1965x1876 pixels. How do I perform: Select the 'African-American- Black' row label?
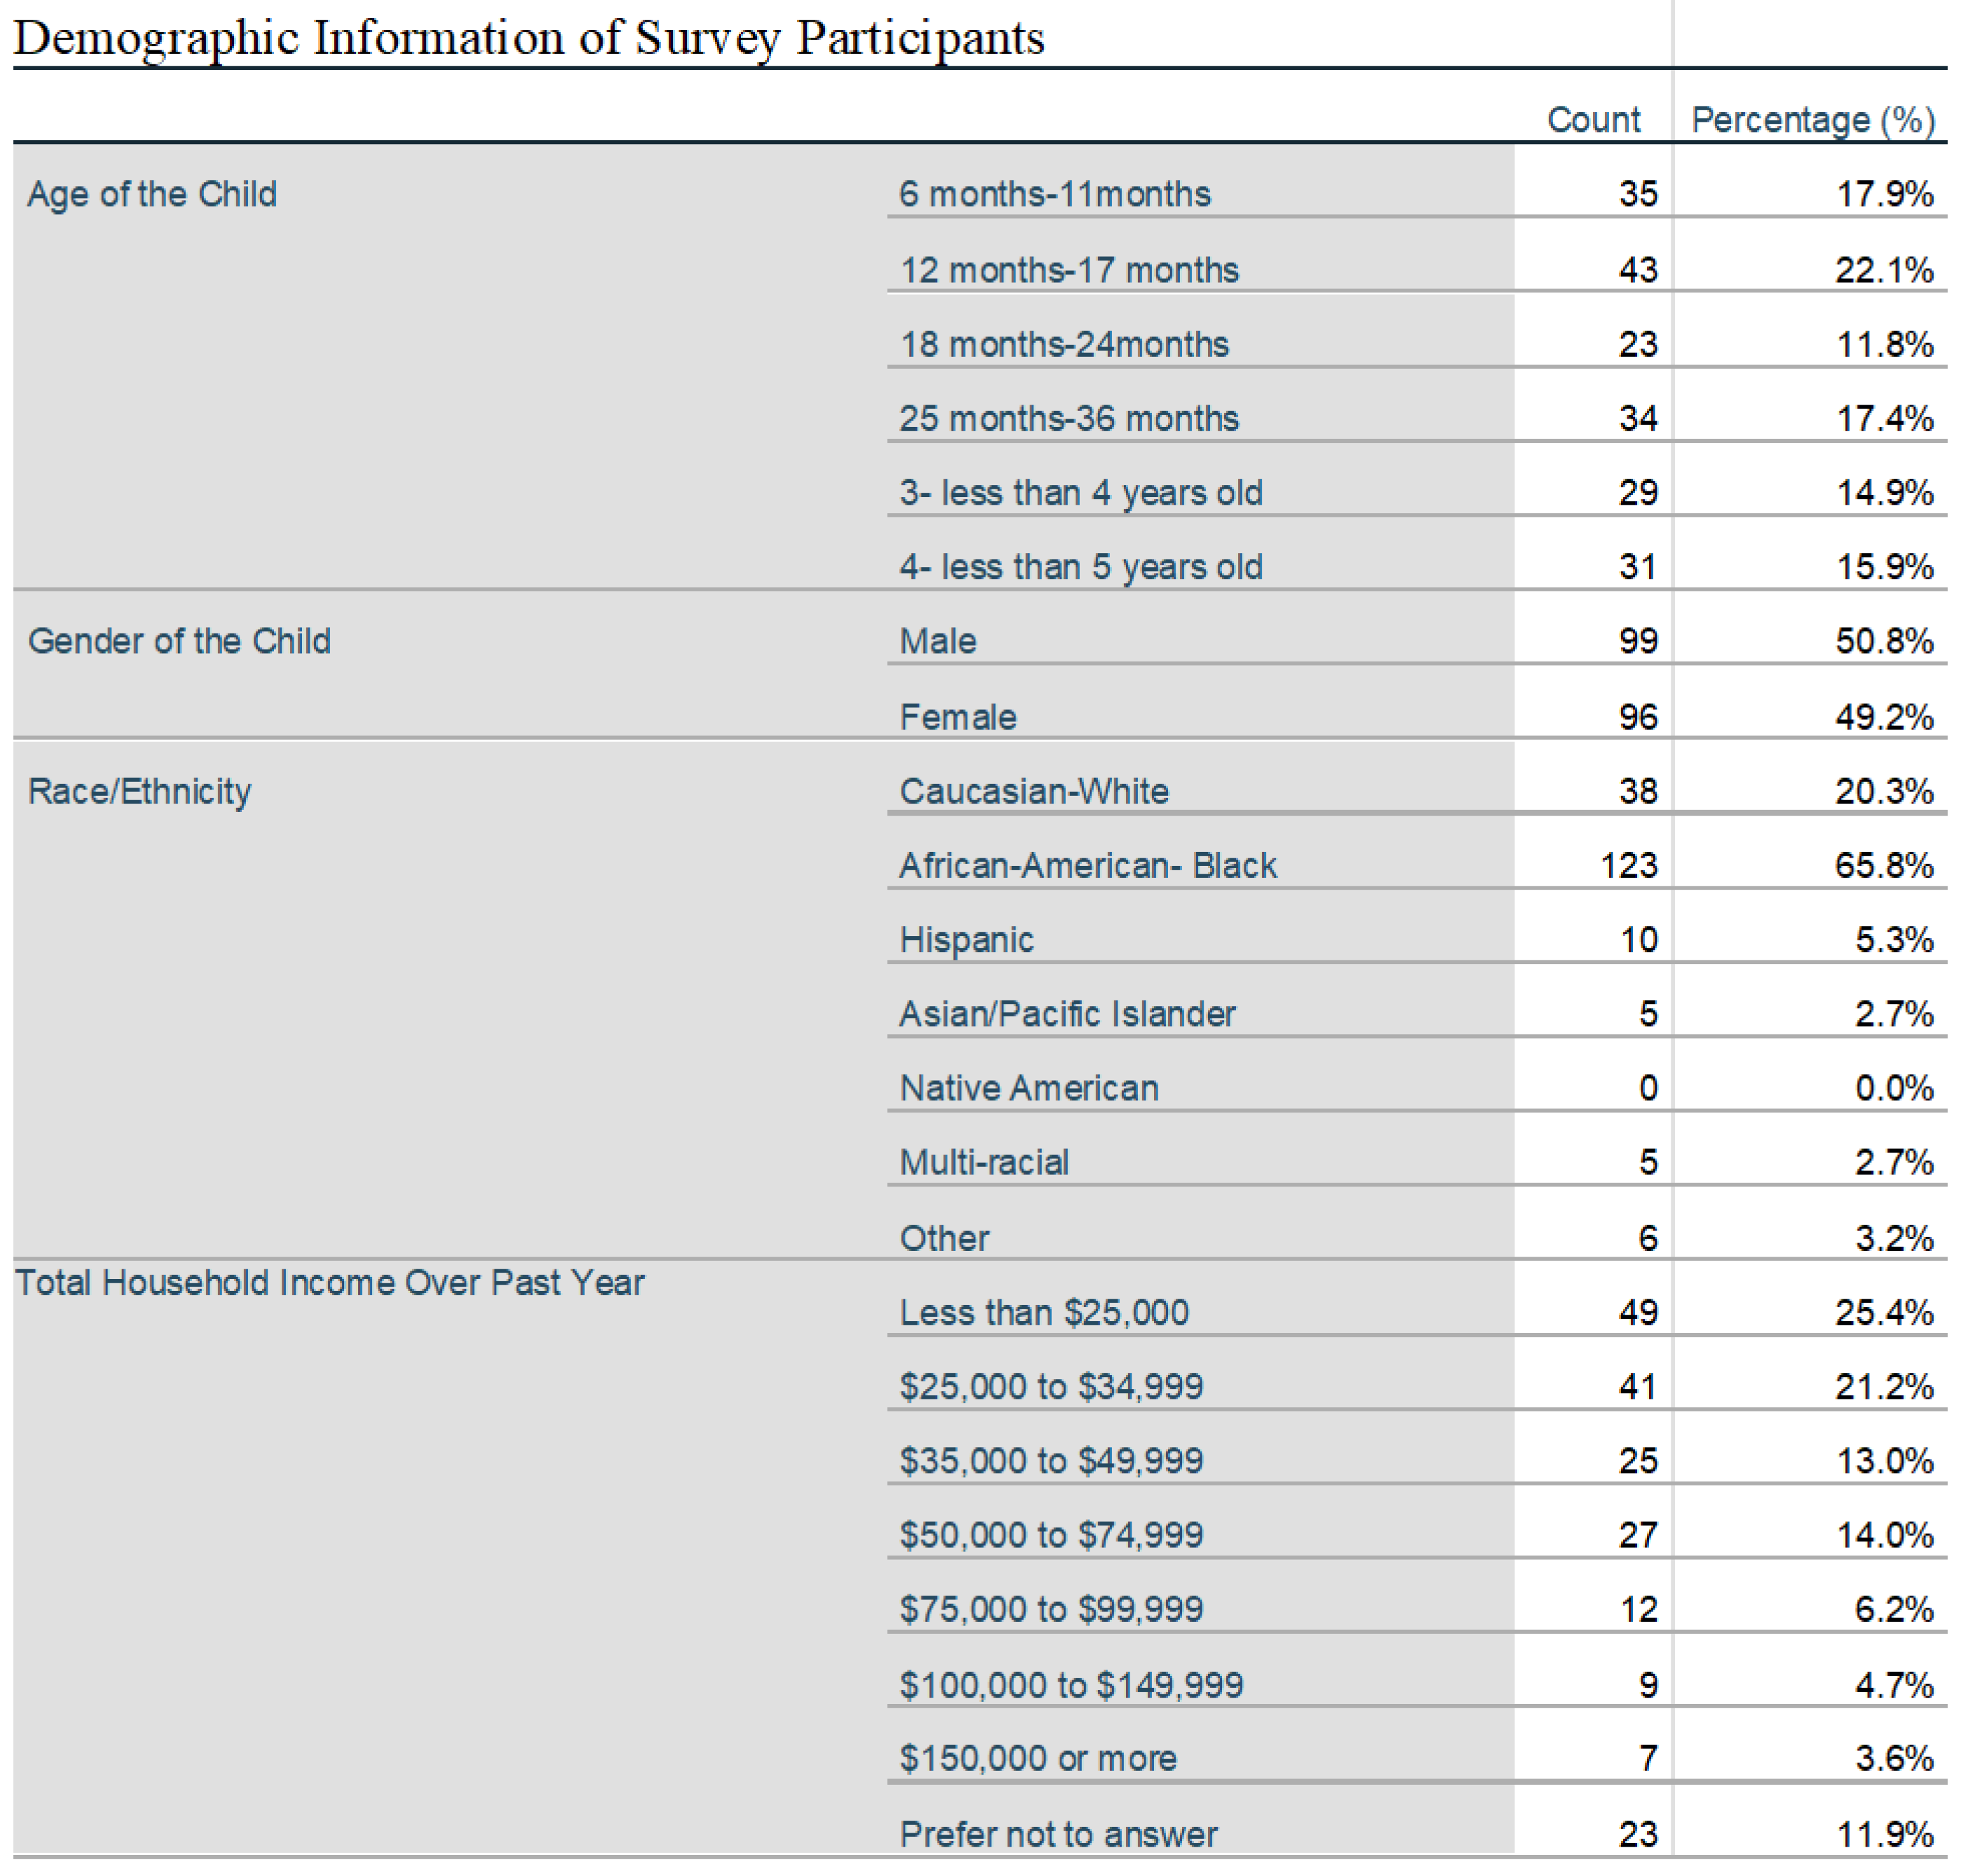(1087, 865)
